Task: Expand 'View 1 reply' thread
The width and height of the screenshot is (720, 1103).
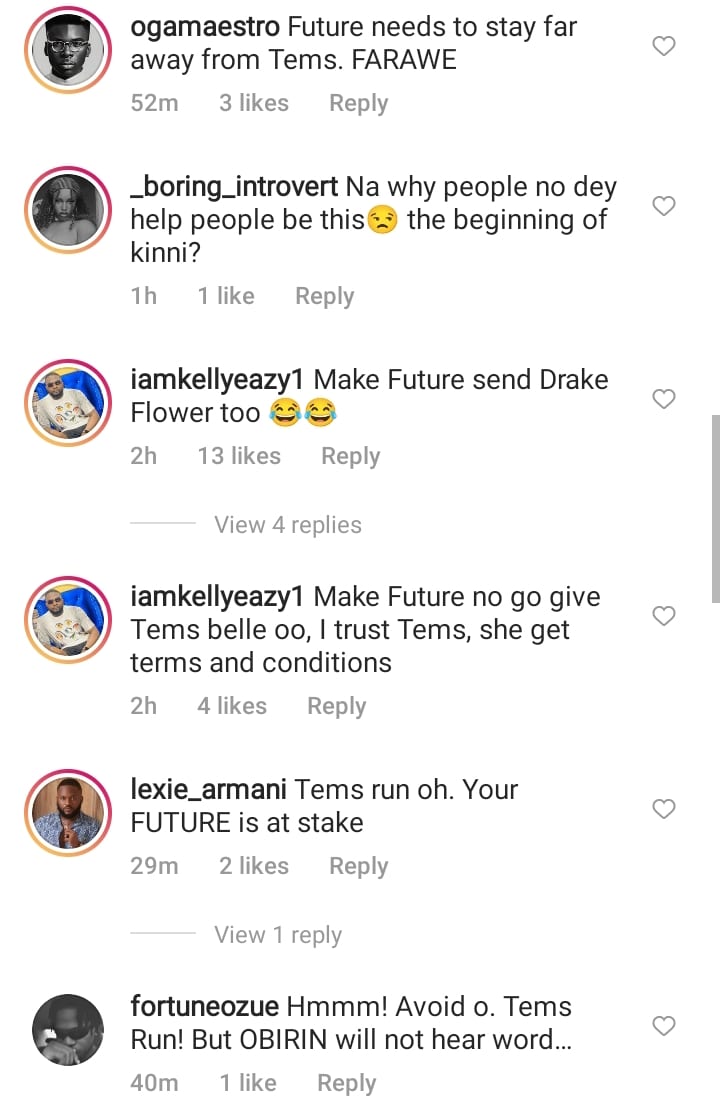Action: coord(278,935)
